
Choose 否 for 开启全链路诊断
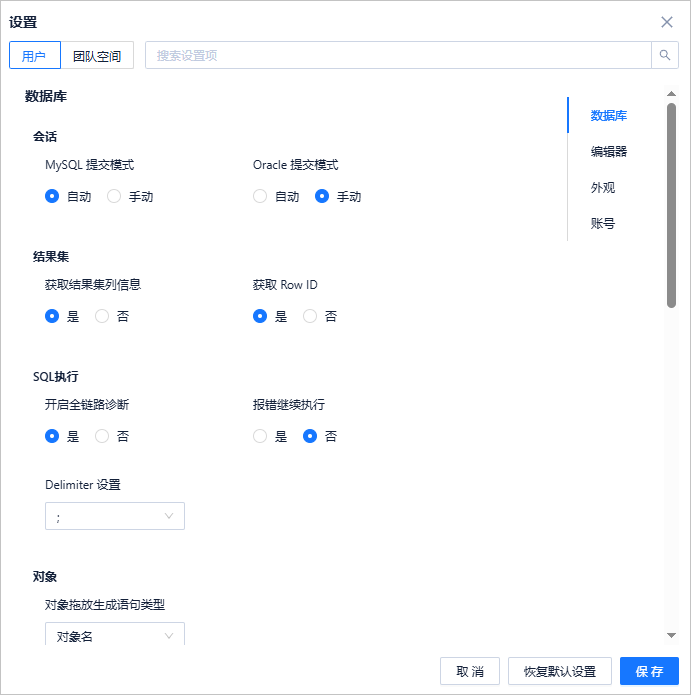point(102,436)
